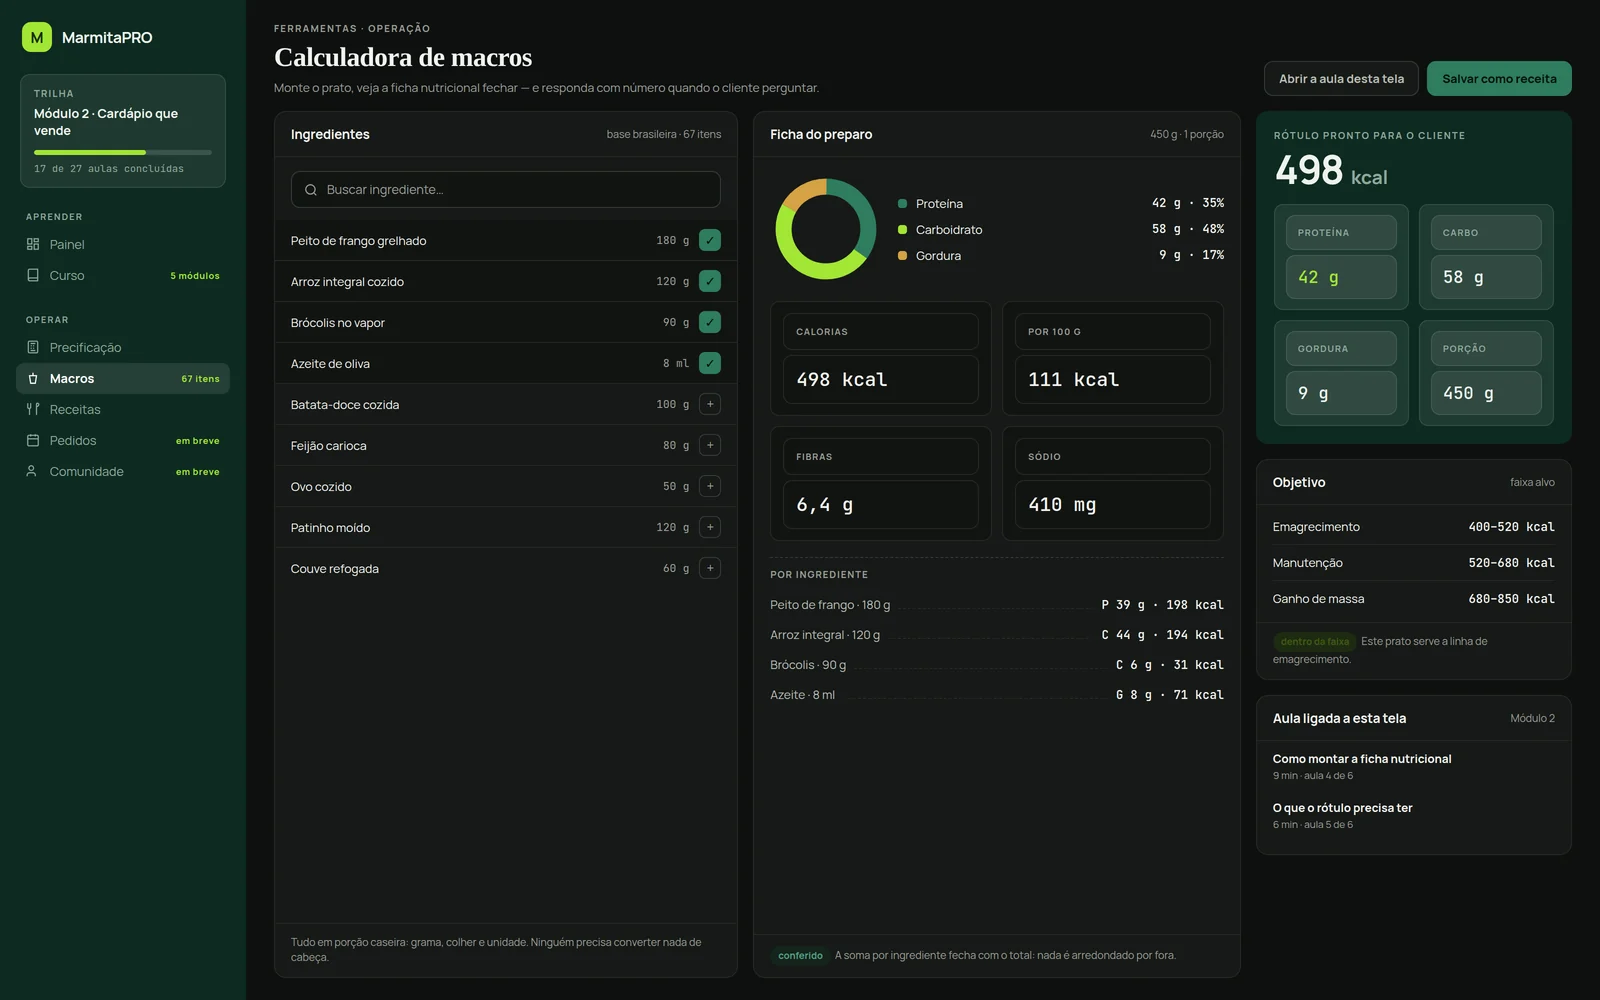Image resolution: width=1600 pixels, height=1000 pixels.
Task: Click the Comunidade person icon
Action: click(33, 471)
